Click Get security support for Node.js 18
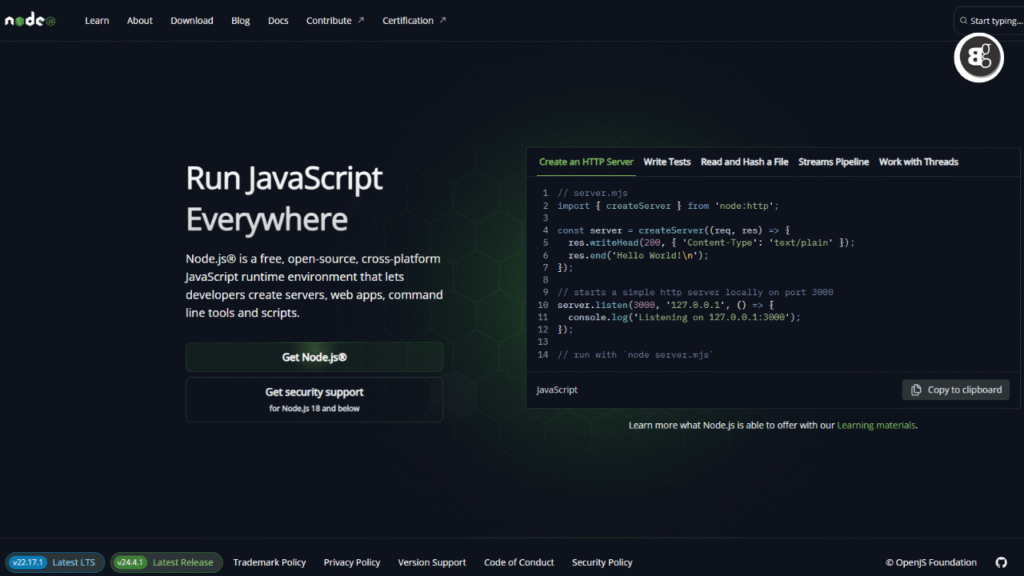The image size is (1024, 576). (314, 398)
